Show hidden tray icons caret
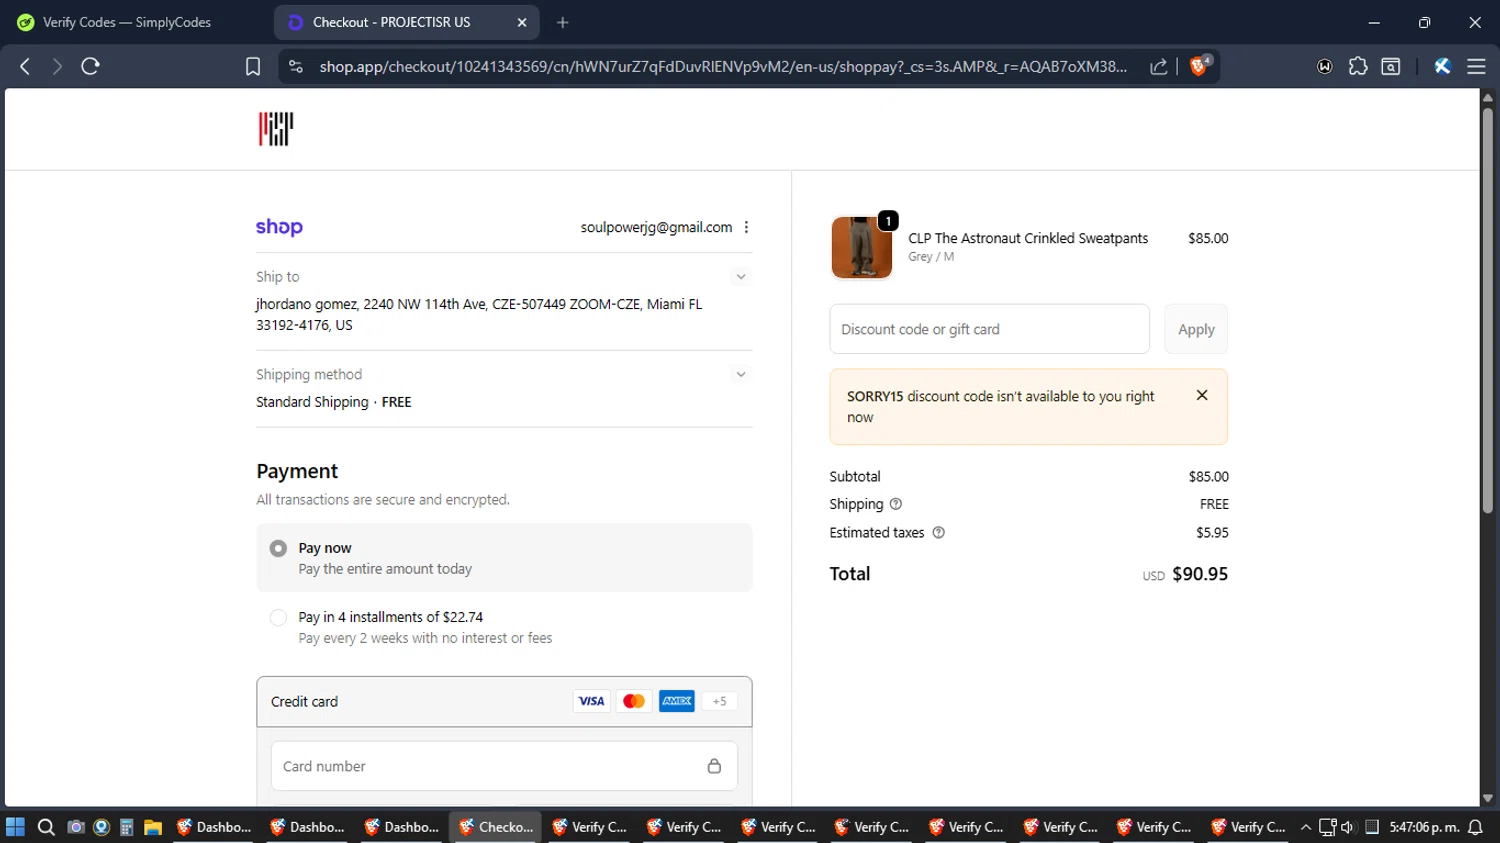 pos(1306,827)
